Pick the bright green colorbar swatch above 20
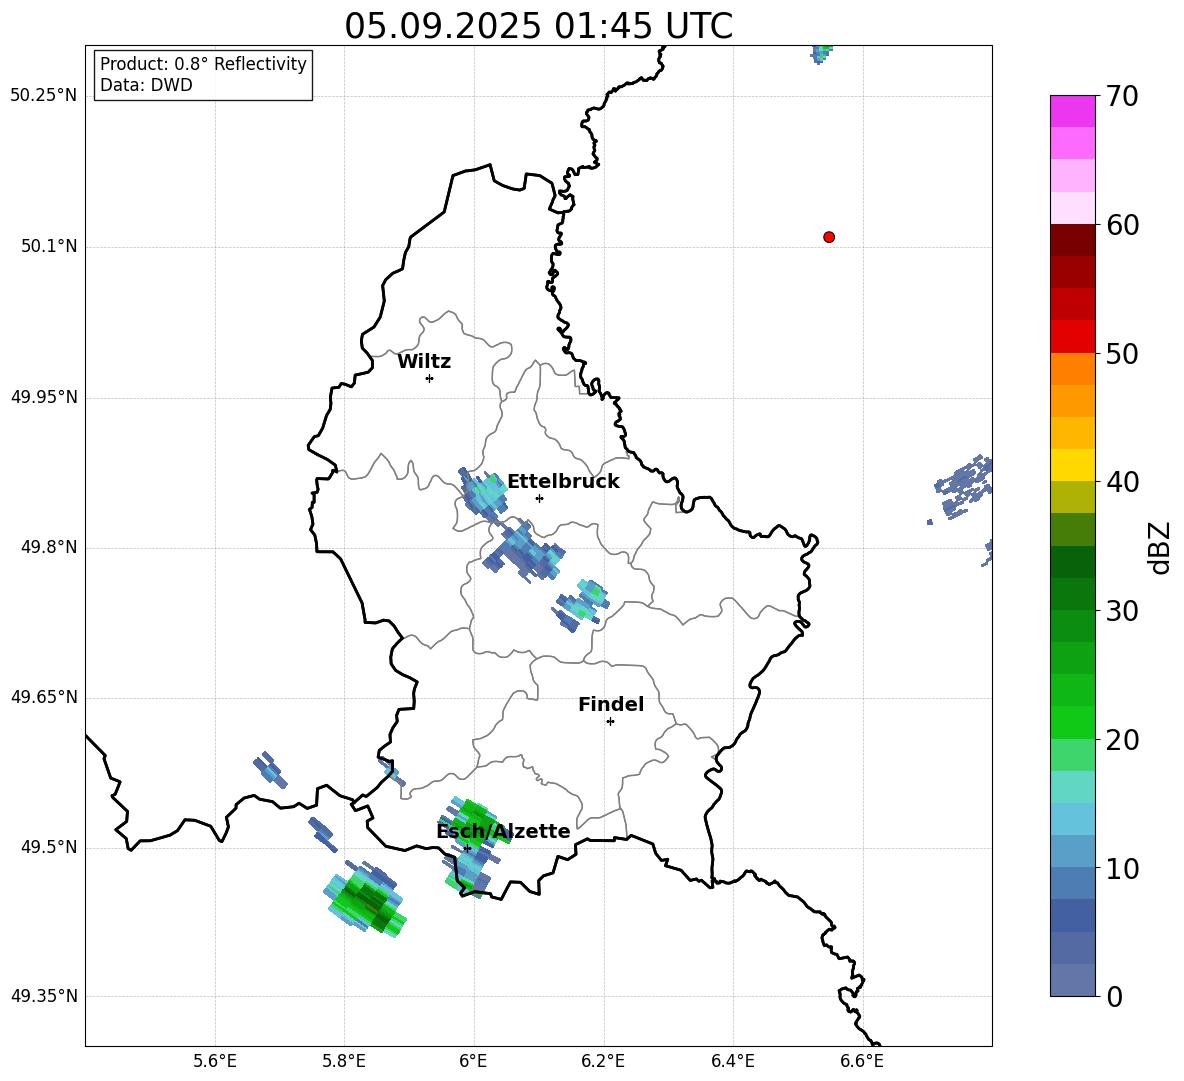Screen dimensions: 1184x1081 pyautogui.click(x=1072, y=722)
